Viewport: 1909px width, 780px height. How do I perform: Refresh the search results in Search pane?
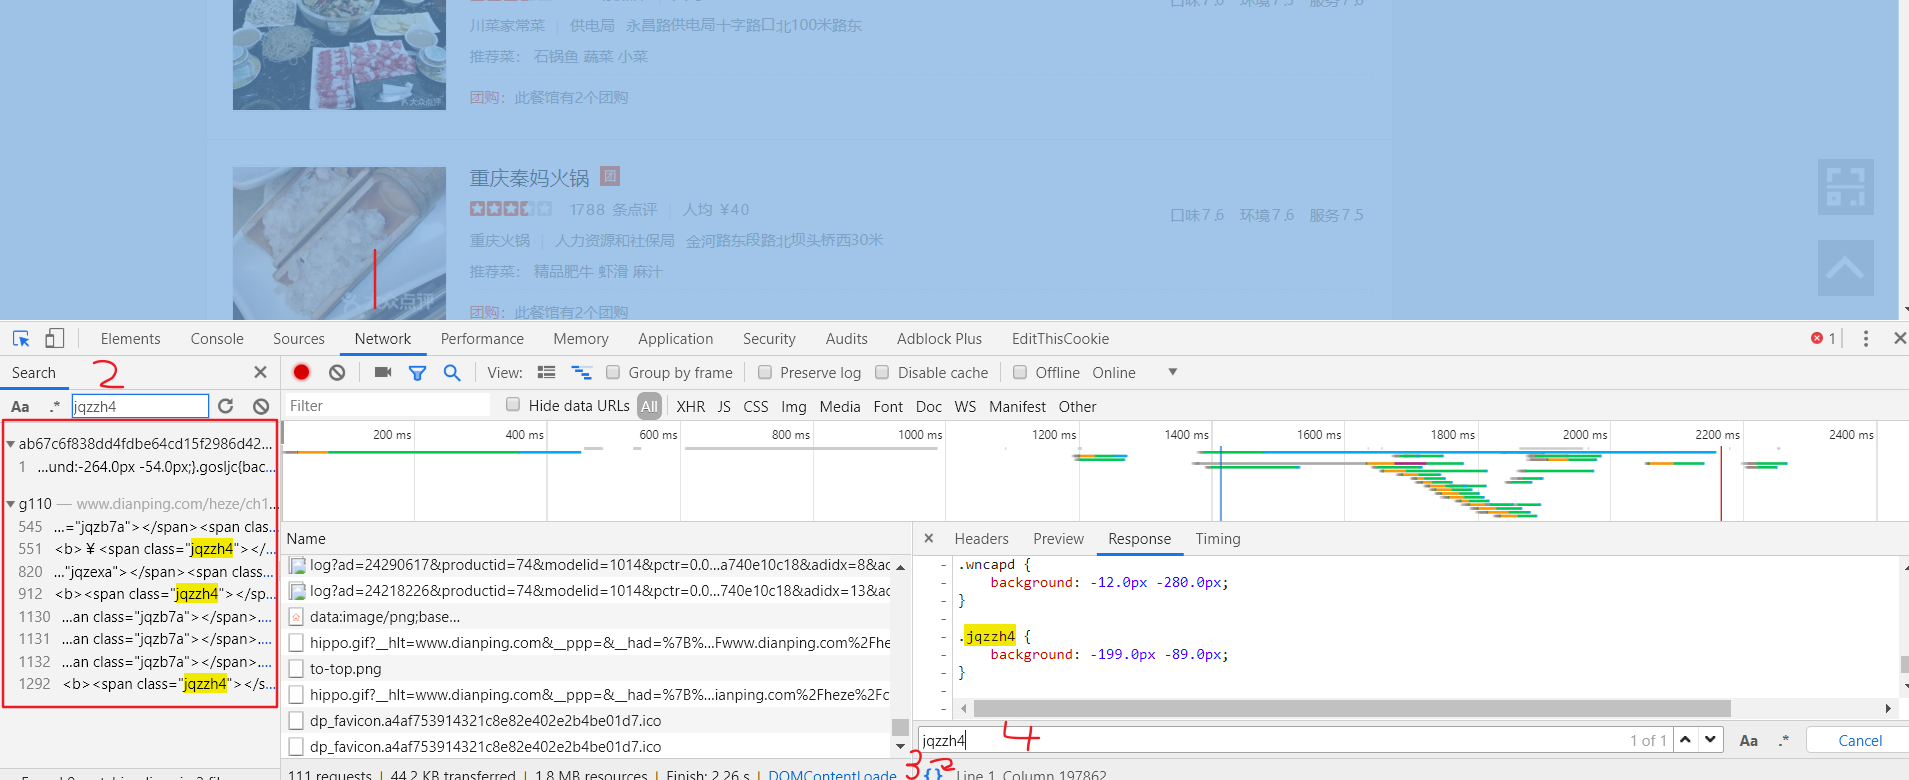pyautogui.click(x=226, y=406)
